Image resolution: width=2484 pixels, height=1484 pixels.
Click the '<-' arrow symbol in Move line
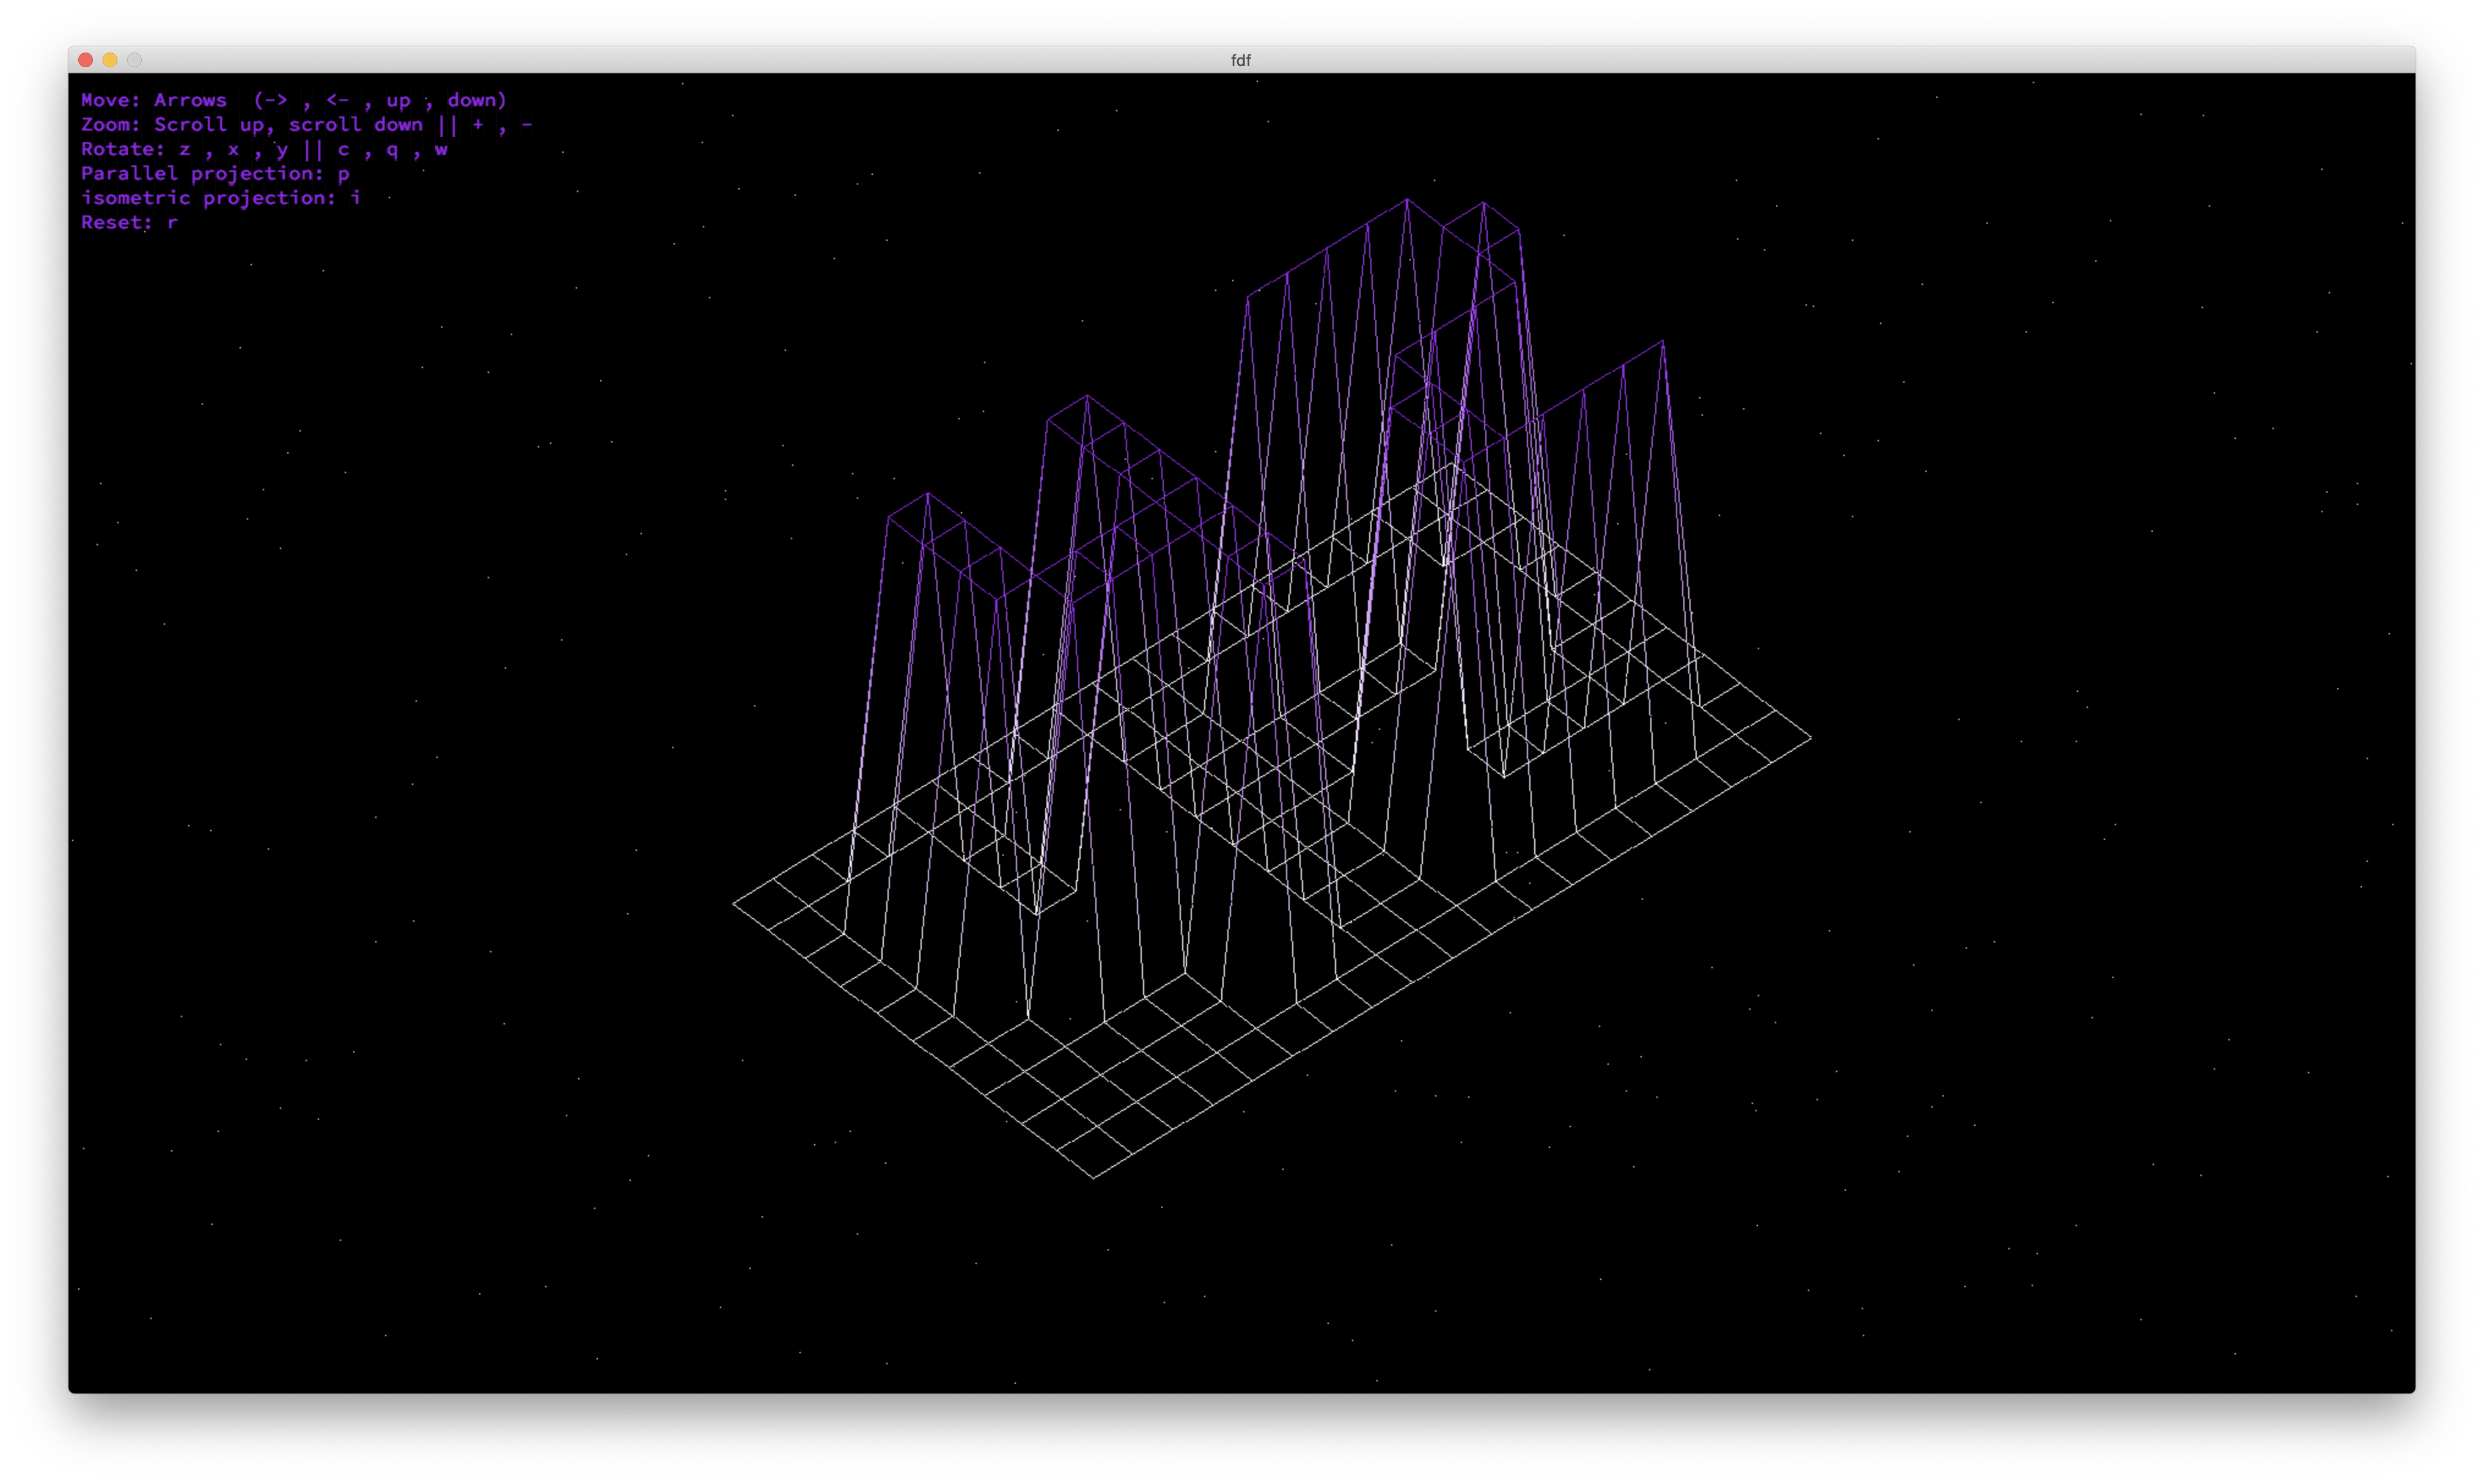click(x=337, y=100)
